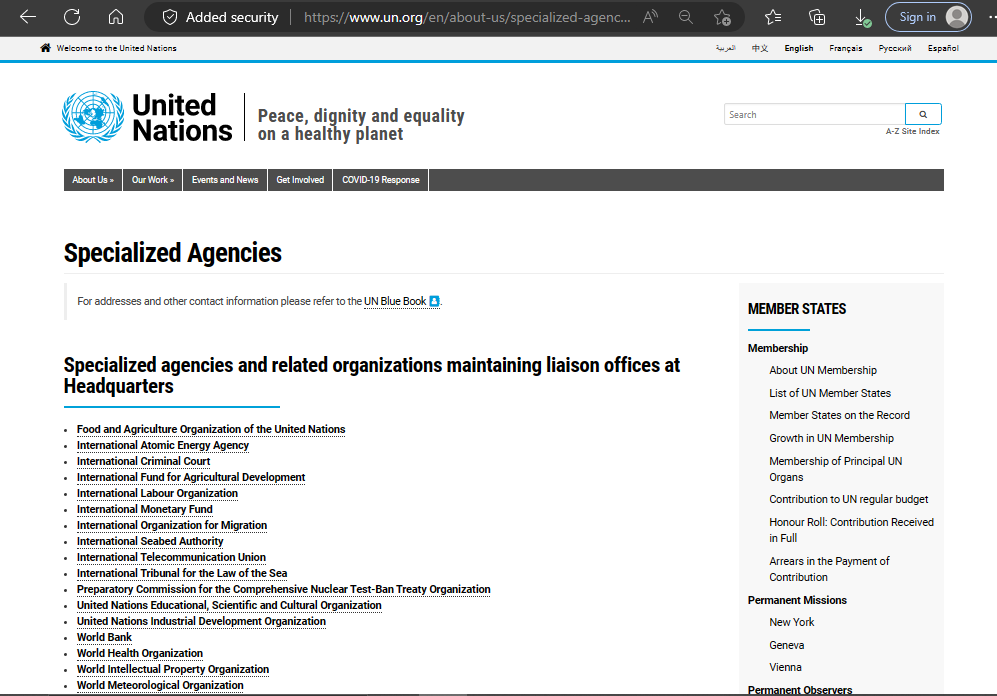This screenshot has width=997, height=696.
Task: Open International Organization for Migration link
Action: tap(172, 525)
